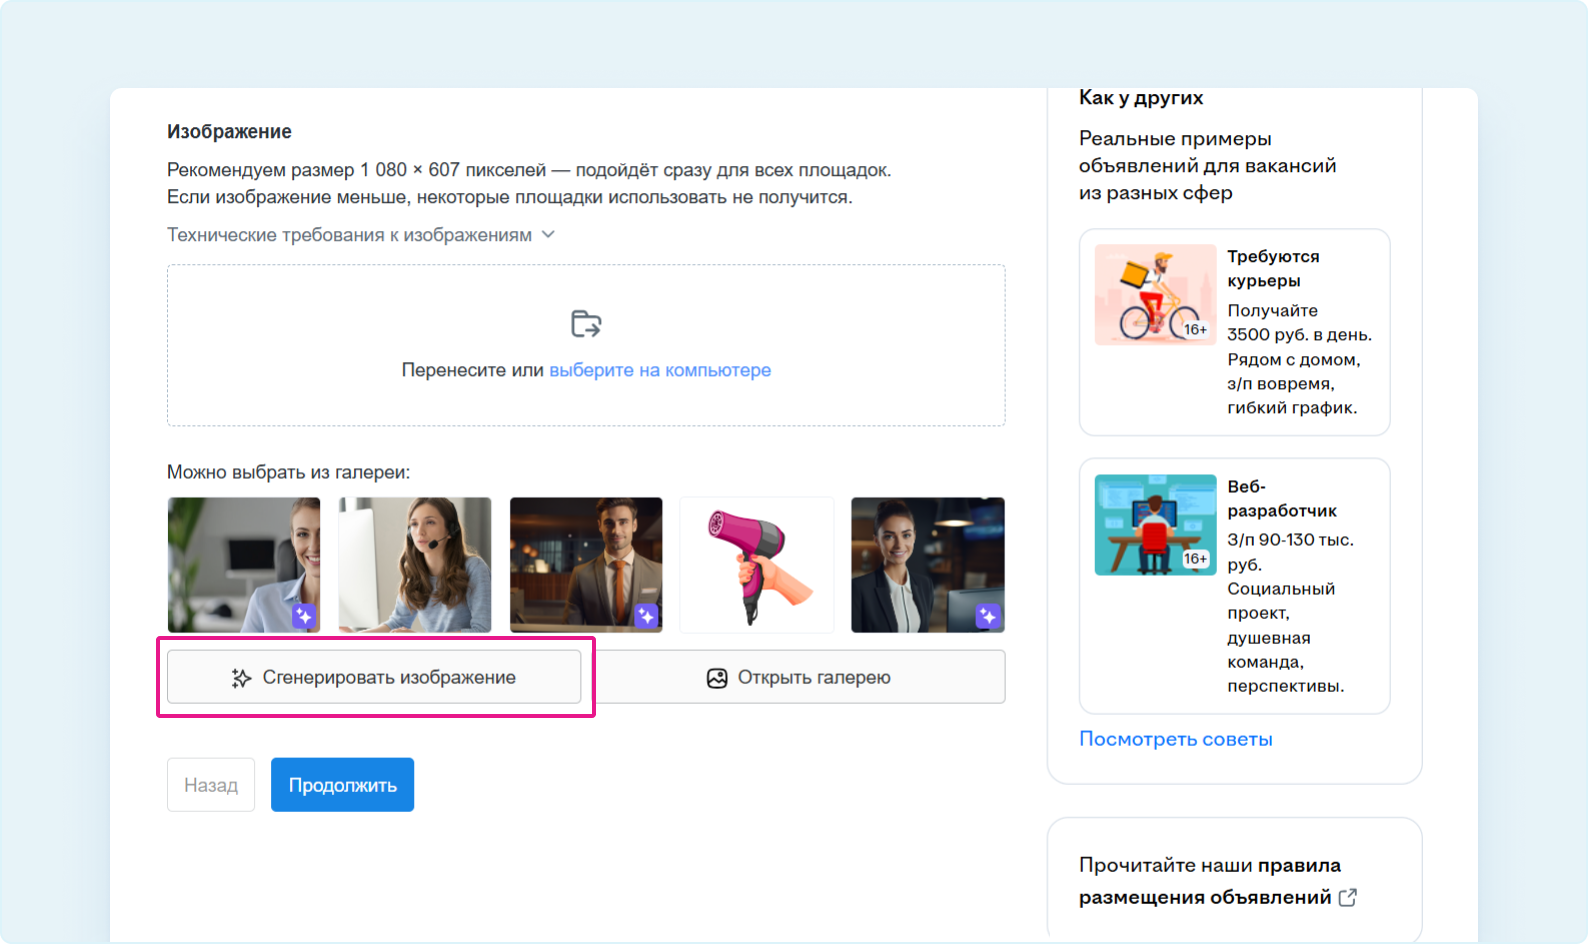The width and height of the screenshot is (1588, 944).
Task: Click Веб-разработчик example heading
Action: tap(1282, 499)
